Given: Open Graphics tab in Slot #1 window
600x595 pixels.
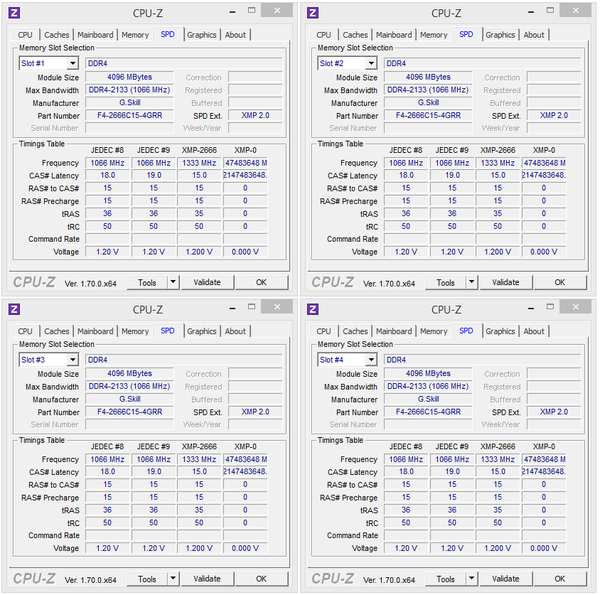Looking at the screenshot, I should pos(202,35).
